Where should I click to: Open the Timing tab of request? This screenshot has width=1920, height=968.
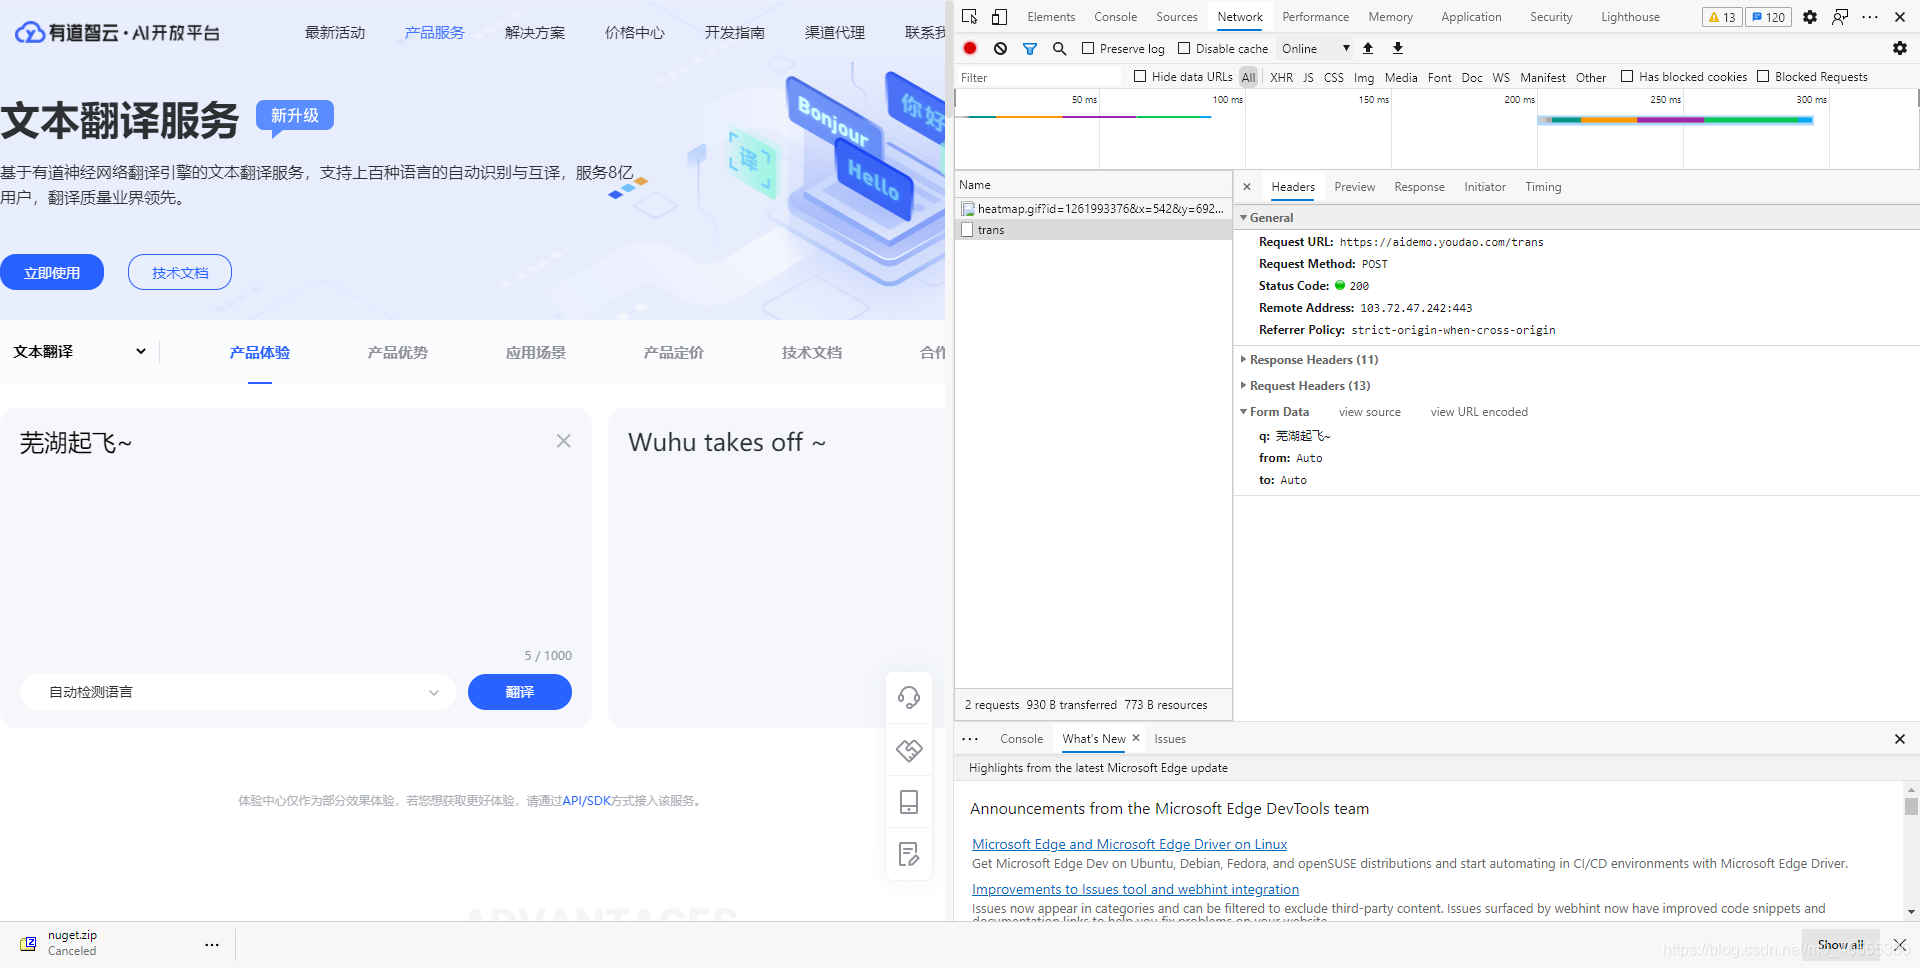[1543, 187]
